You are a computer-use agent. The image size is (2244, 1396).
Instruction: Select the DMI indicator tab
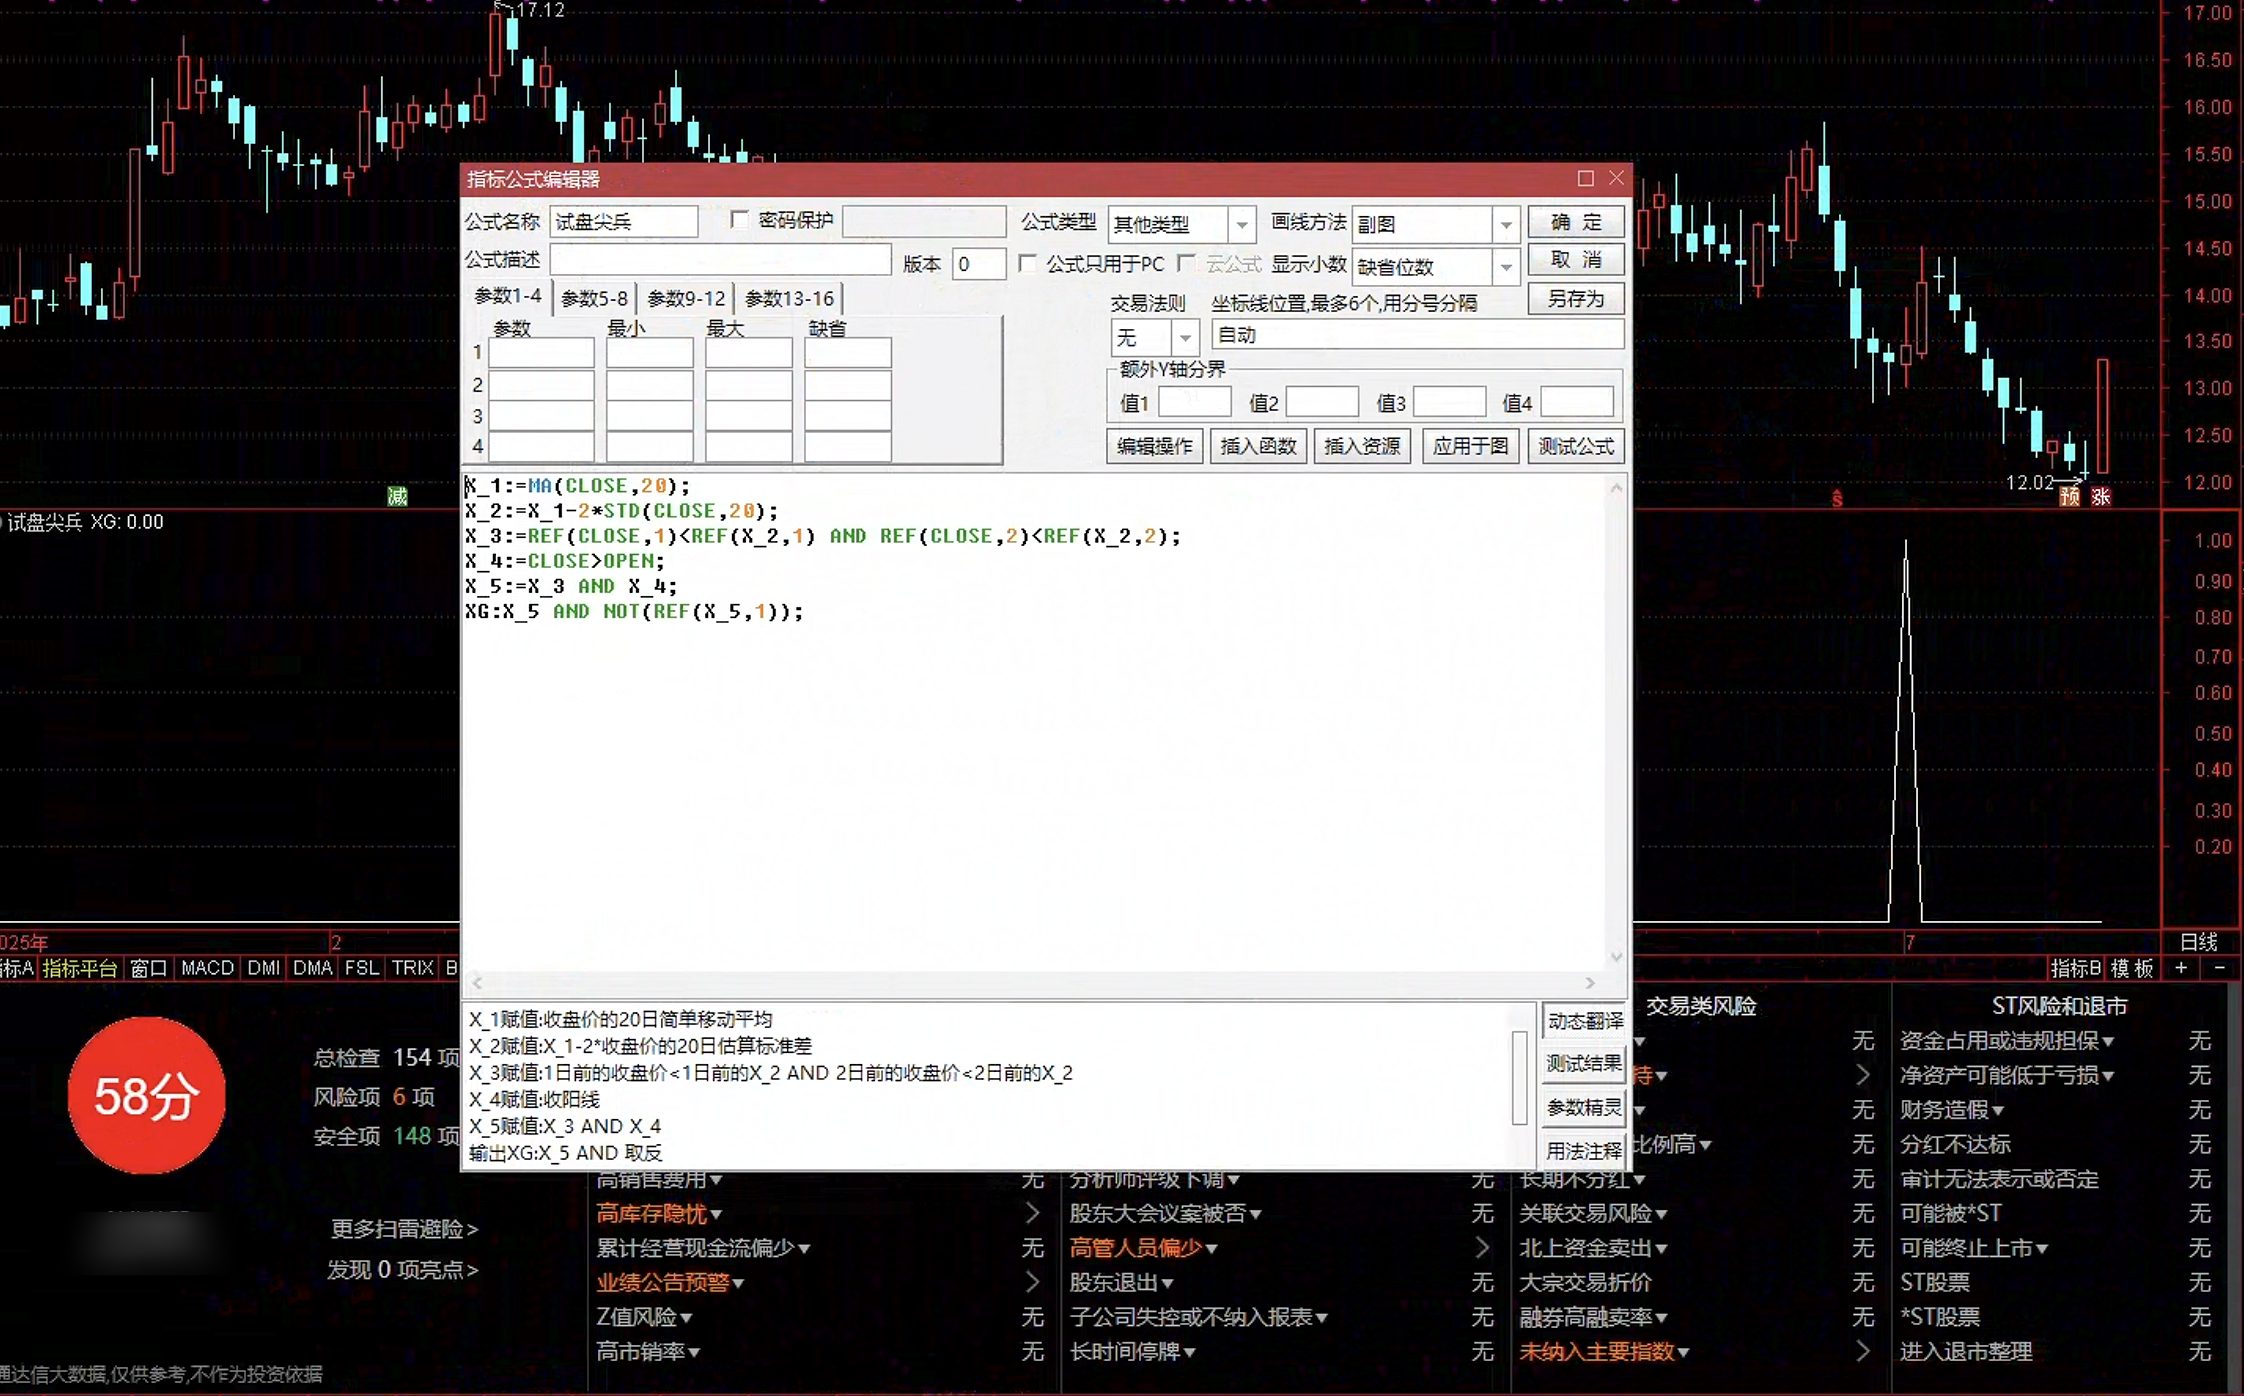pyautogui.click(x=263, y=968)
